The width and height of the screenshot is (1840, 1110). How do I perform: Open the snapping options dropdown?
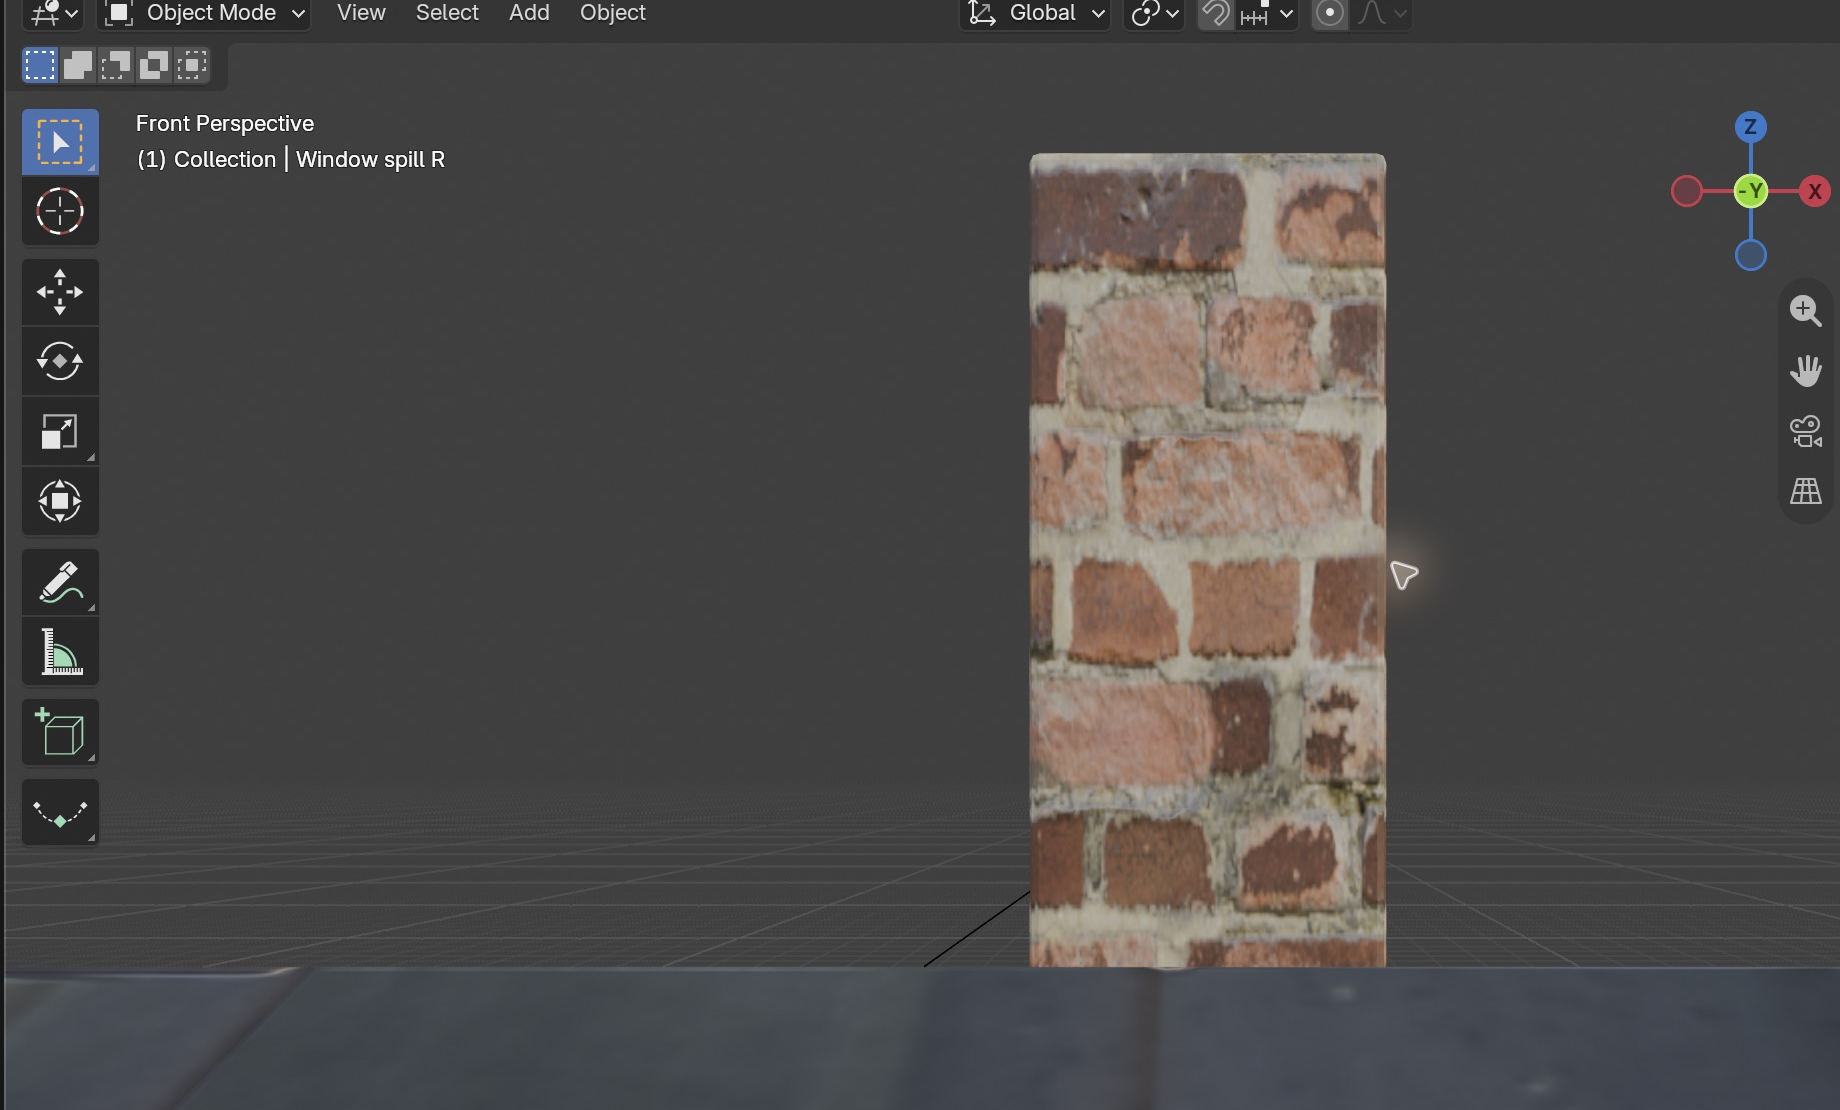tap(1266, 13)
